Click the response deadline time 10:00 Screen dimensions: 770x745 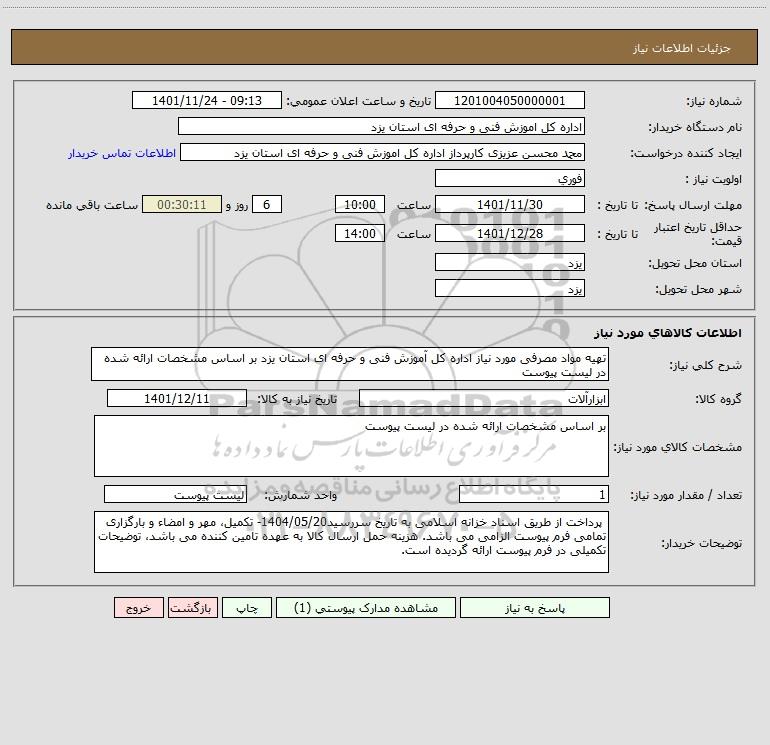(359, 204)
